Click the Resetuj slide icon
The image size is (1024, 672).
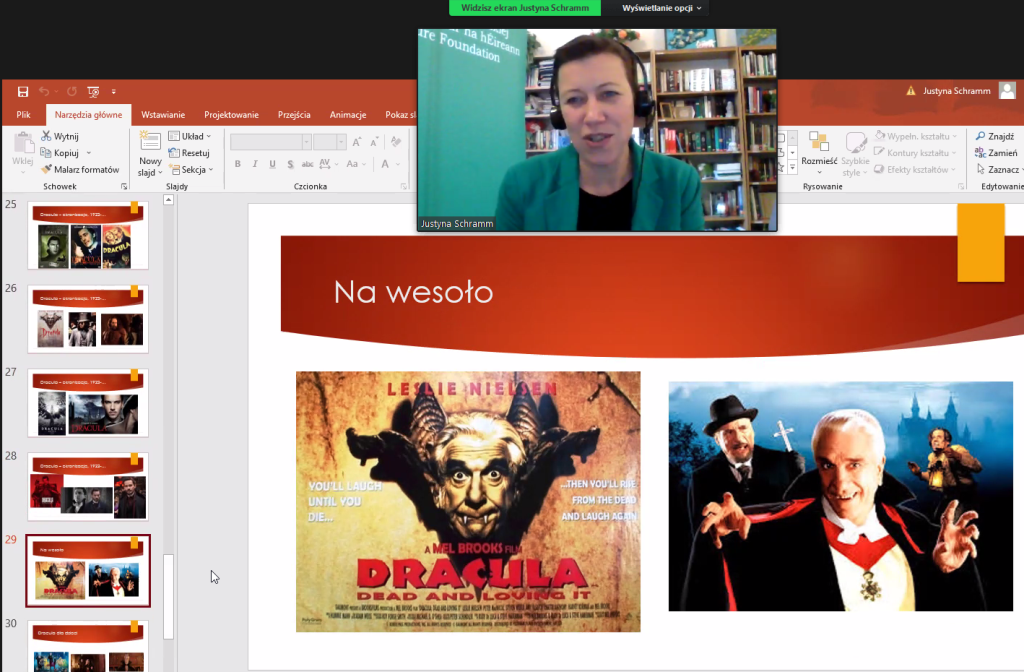coord(174,153)
